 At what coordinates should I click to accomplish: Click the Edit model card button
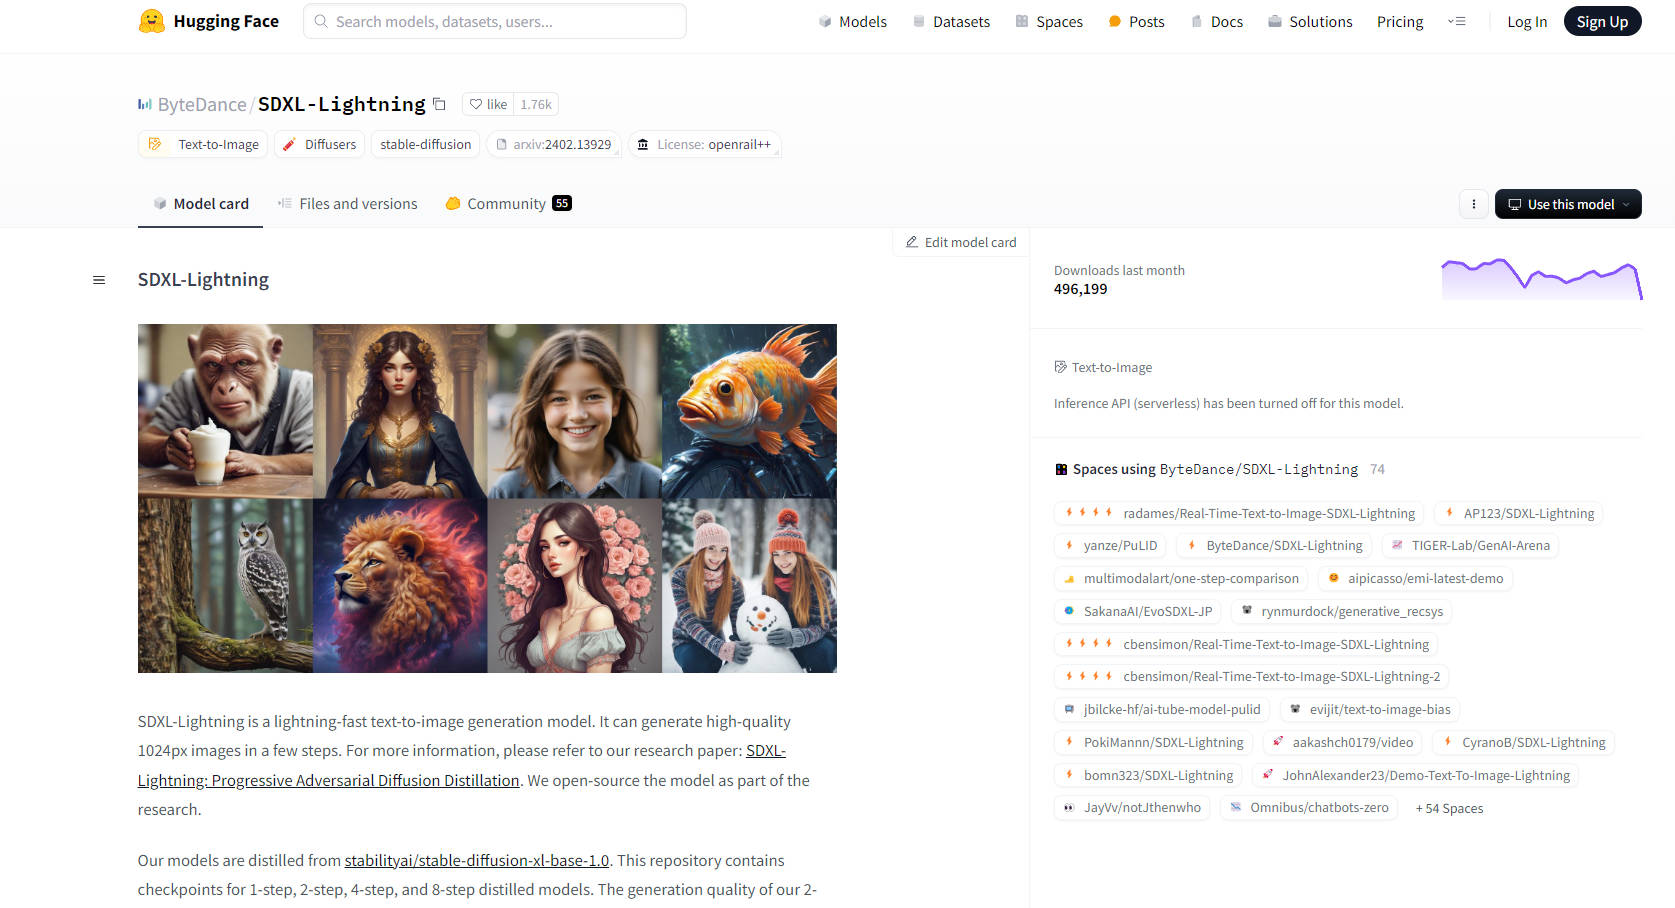point(961,242)
